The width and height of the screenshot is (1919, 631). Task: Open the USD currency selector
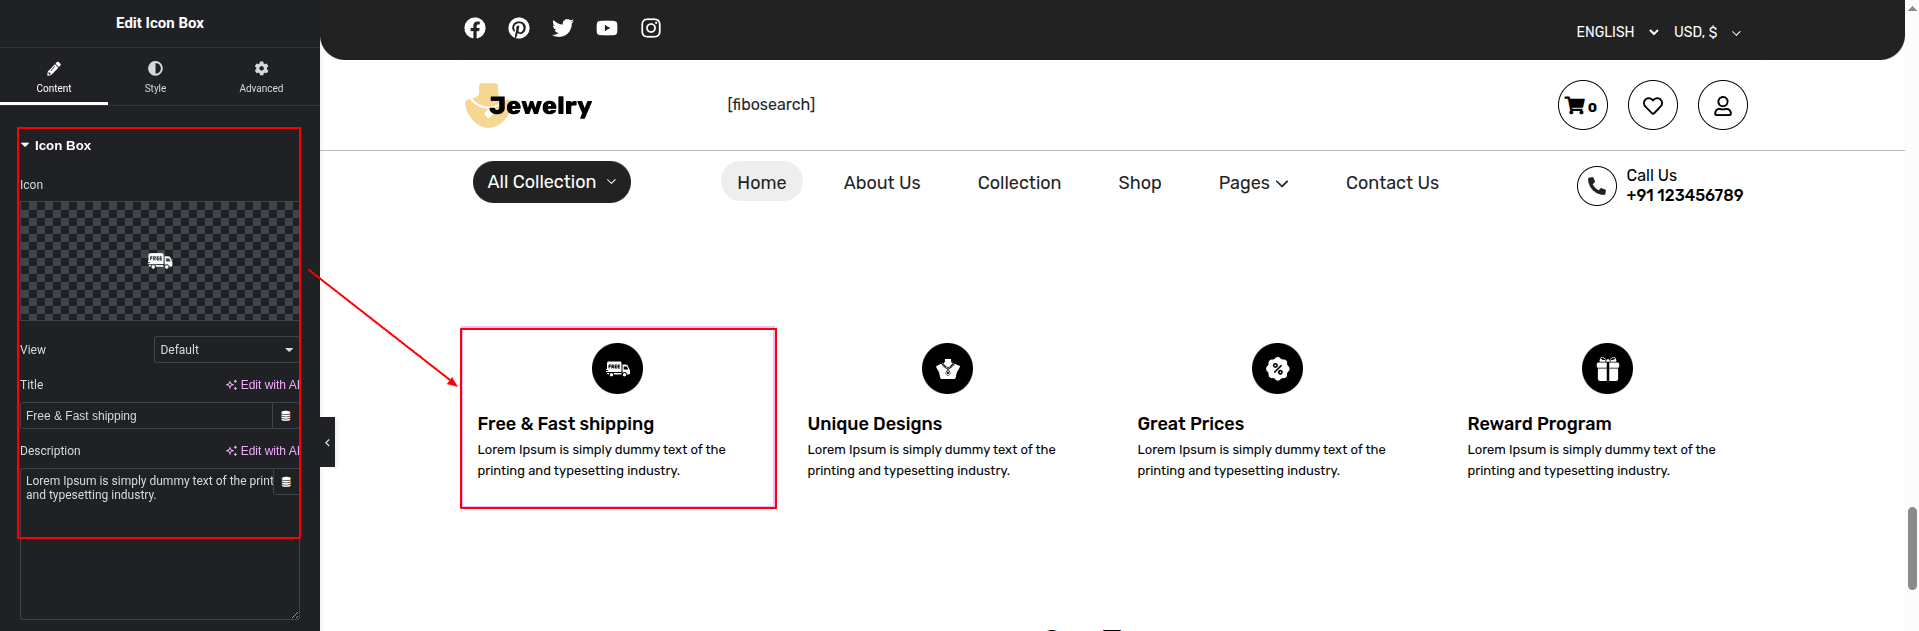tap(1707, 32)
